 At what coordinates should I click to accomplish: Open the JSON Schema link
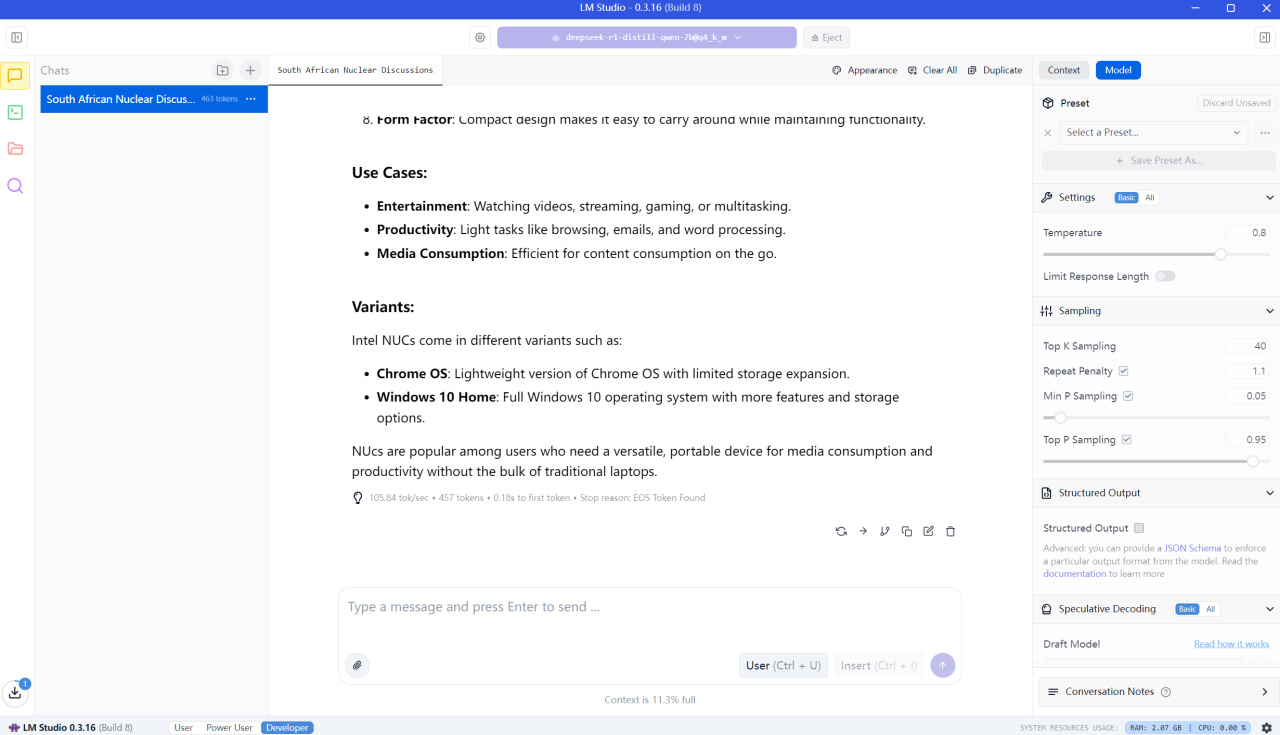coord(1192,548)
